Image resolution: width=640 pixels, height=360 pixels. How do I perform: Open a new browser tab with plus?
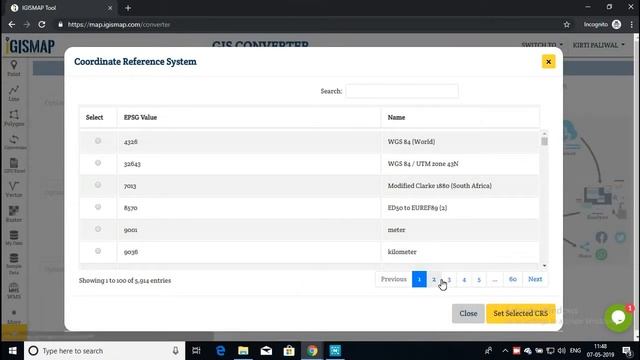pos(128,8)
